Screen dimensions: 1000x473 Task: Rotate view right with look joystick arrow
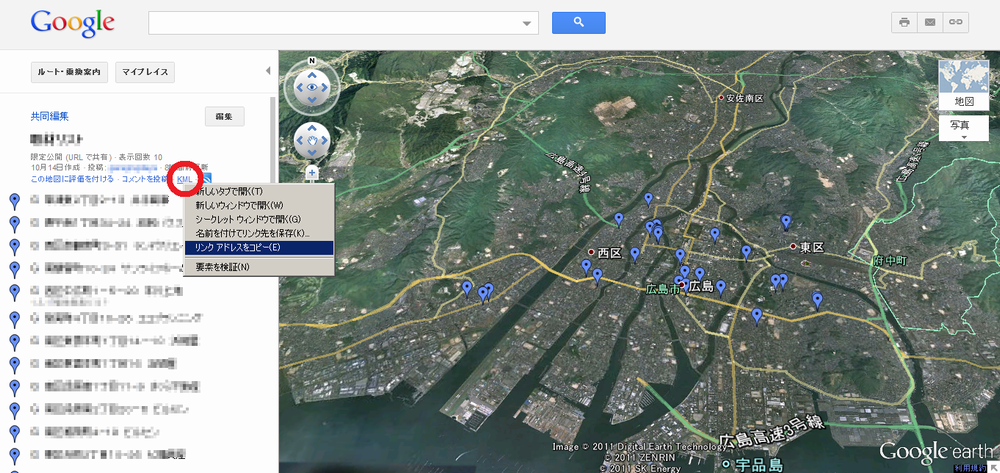point(326,87)
